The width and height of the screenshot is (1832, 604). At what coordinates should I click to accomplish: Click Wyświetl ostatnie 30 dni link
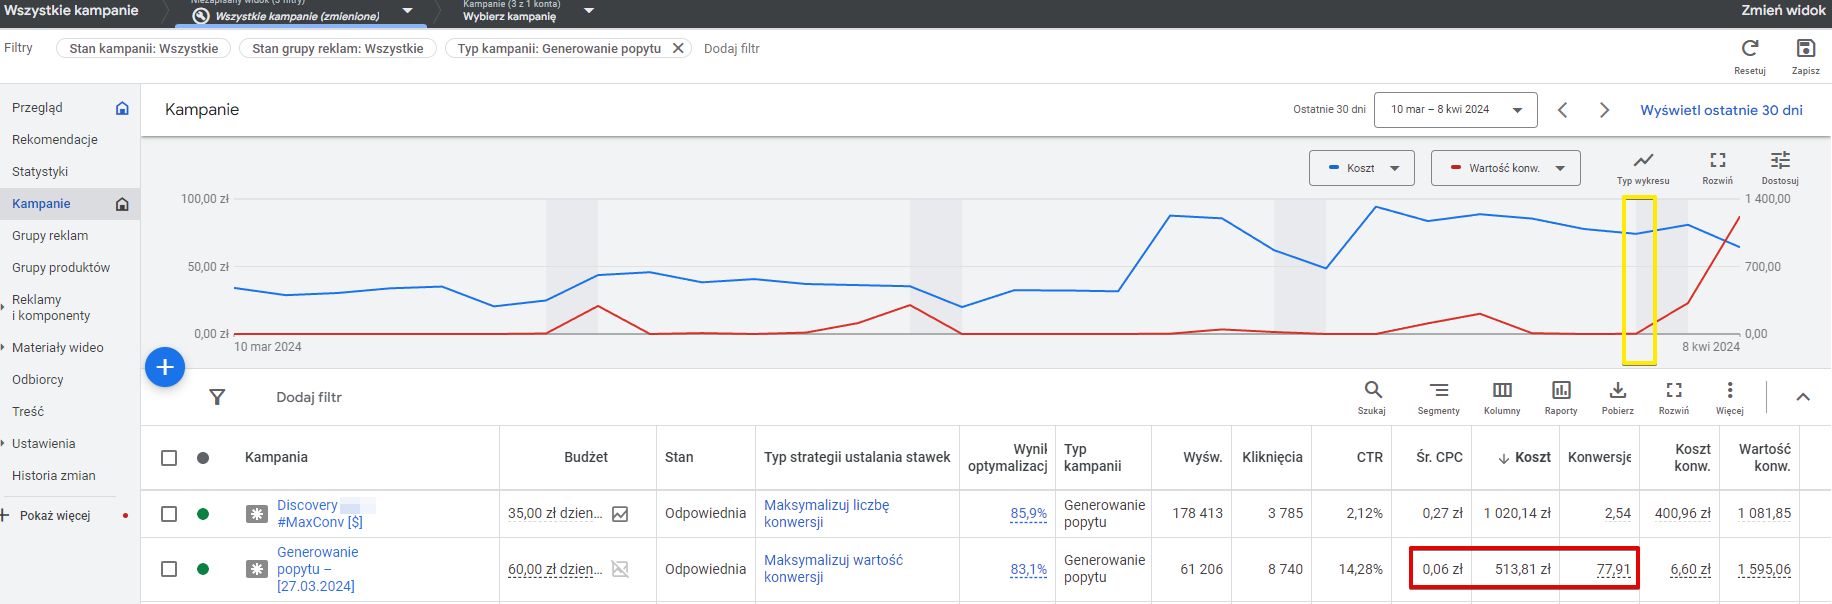click(x=1721, y=110)
